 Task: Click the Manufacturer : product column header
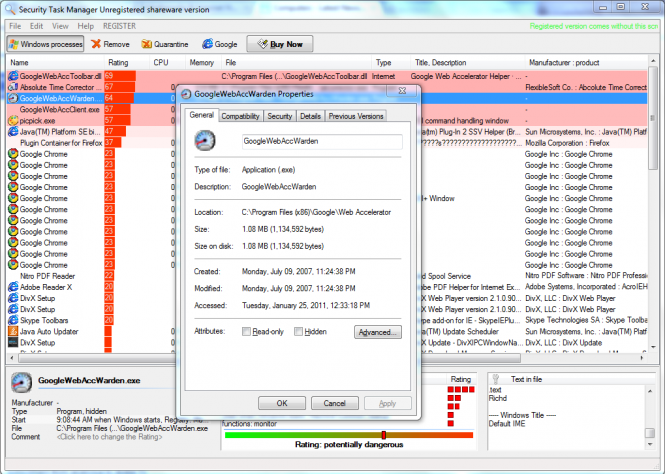click(x=586, y=63)
